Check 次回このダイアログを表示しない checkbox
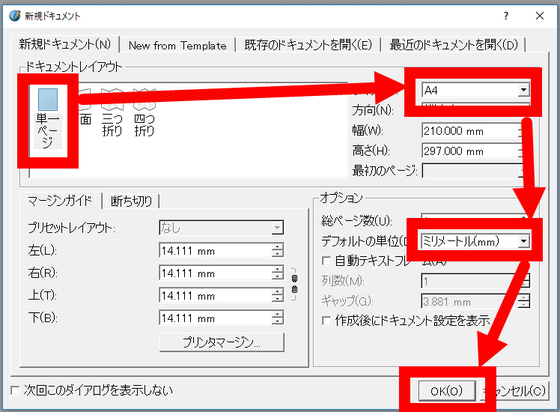This screenshot has height=412, width=560. [x=15, y=390]
